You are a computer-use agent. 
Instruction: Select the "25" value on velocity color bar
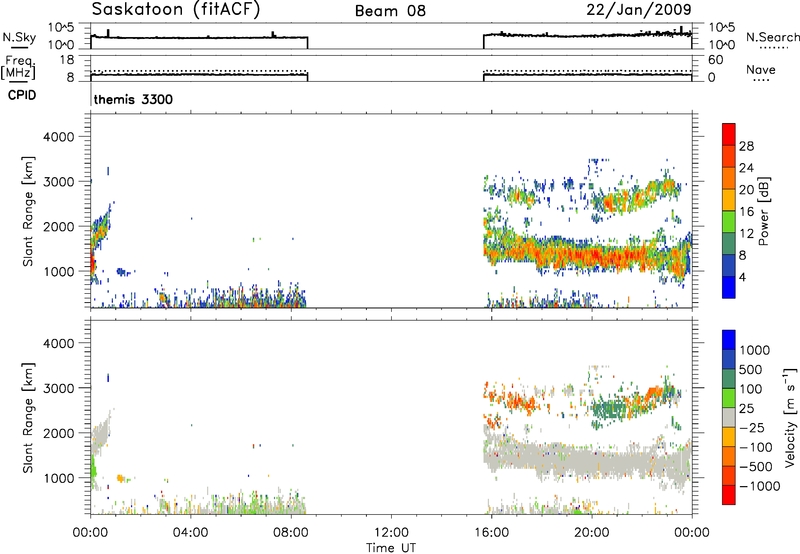tap(746, 409)
